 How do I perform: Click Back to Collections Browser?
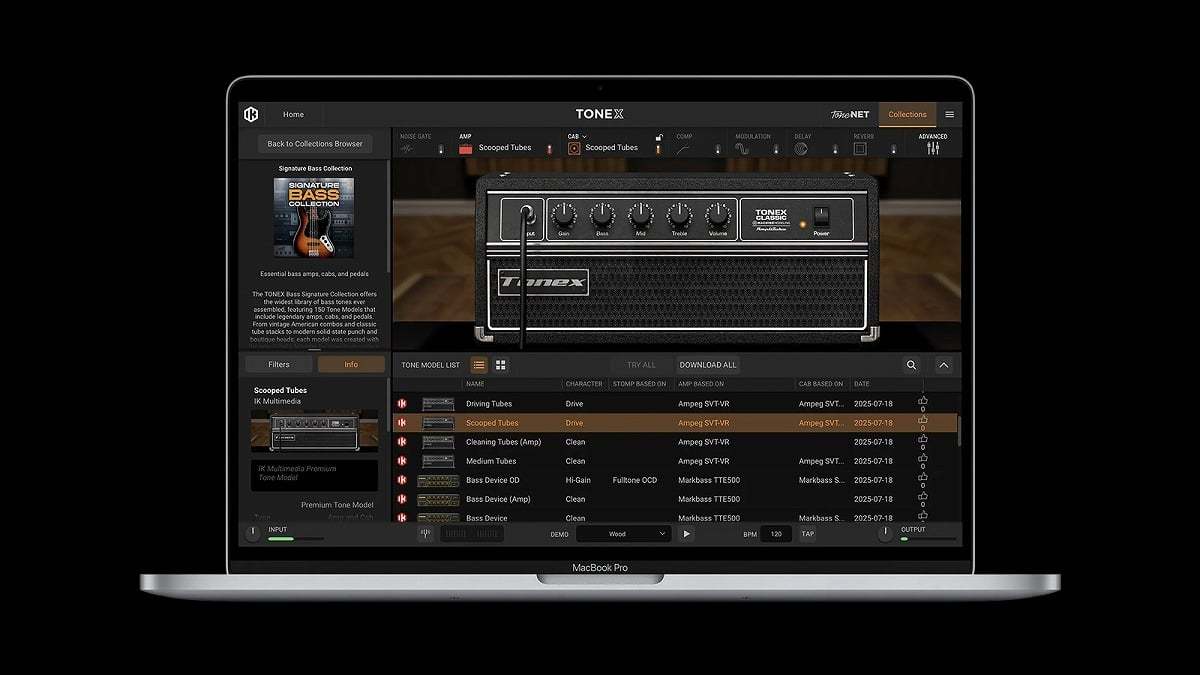(313, 143)
